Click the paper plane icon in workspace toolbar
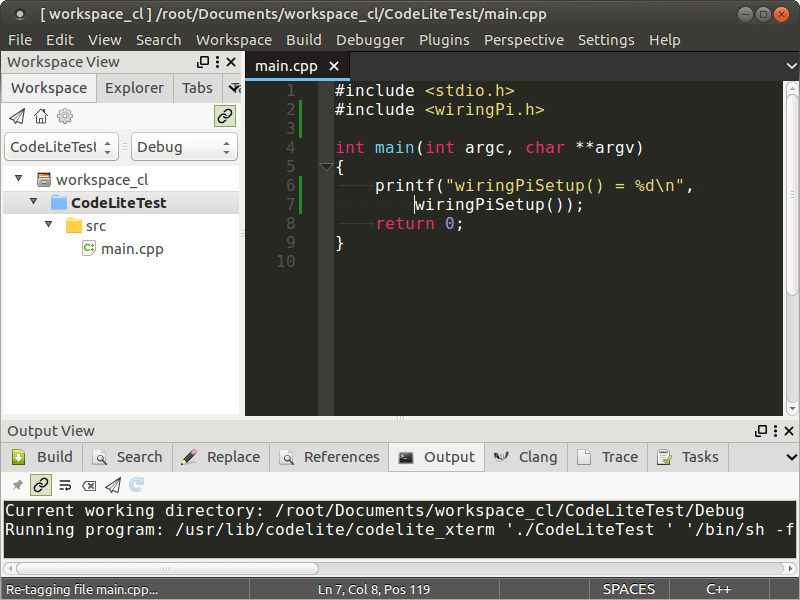Viewport: 800px width, 600px height. [17, 117]
